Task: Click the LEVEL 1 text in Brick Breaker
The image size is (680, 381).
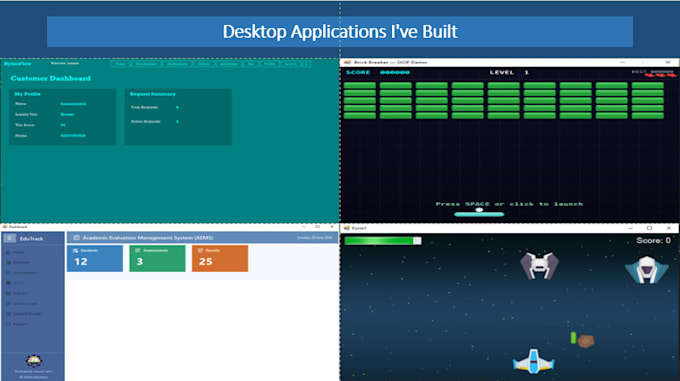Action: click(x=509, y=72)
